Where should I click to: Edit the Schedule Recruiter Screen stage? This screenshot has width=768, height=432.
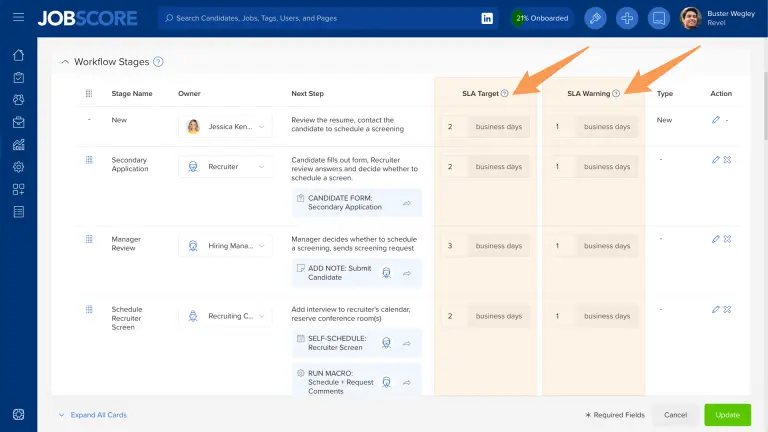[x=716, y=310]
